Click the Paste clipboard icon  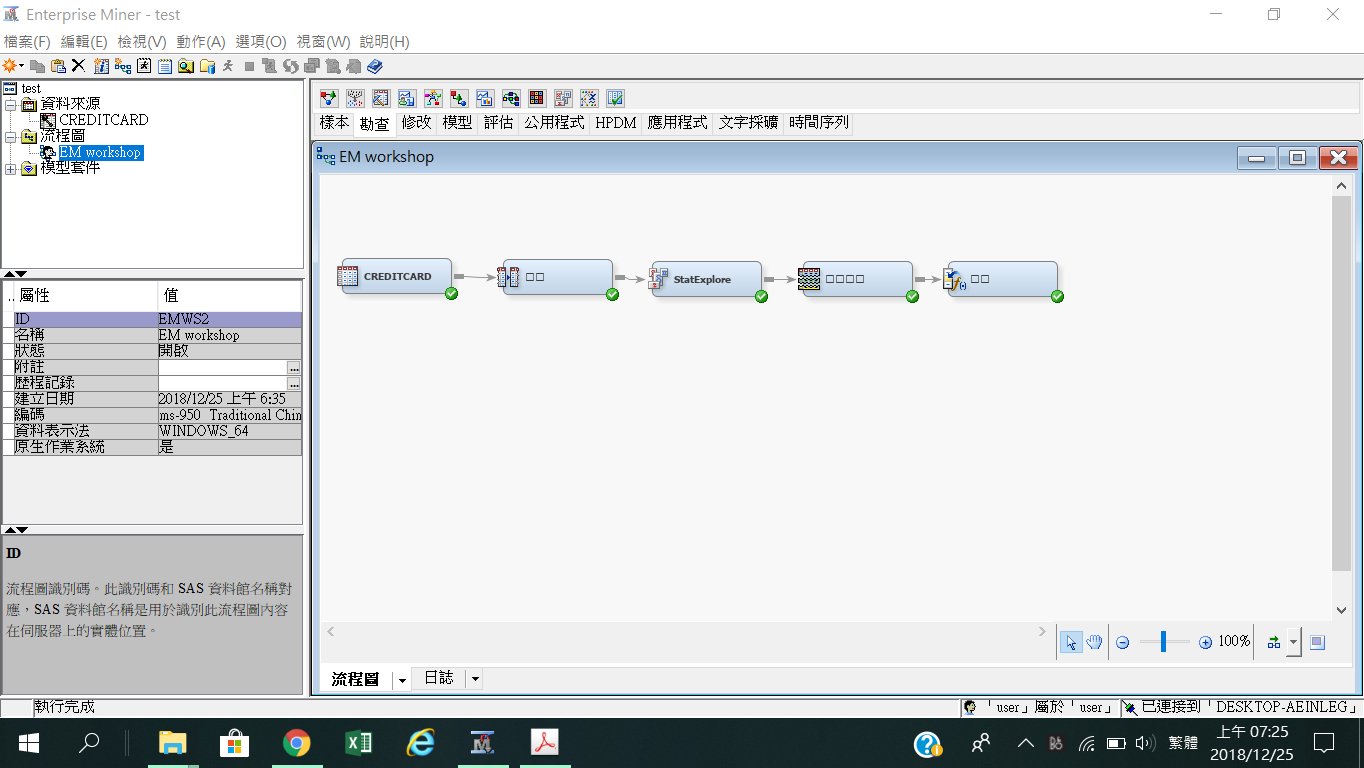58,66
